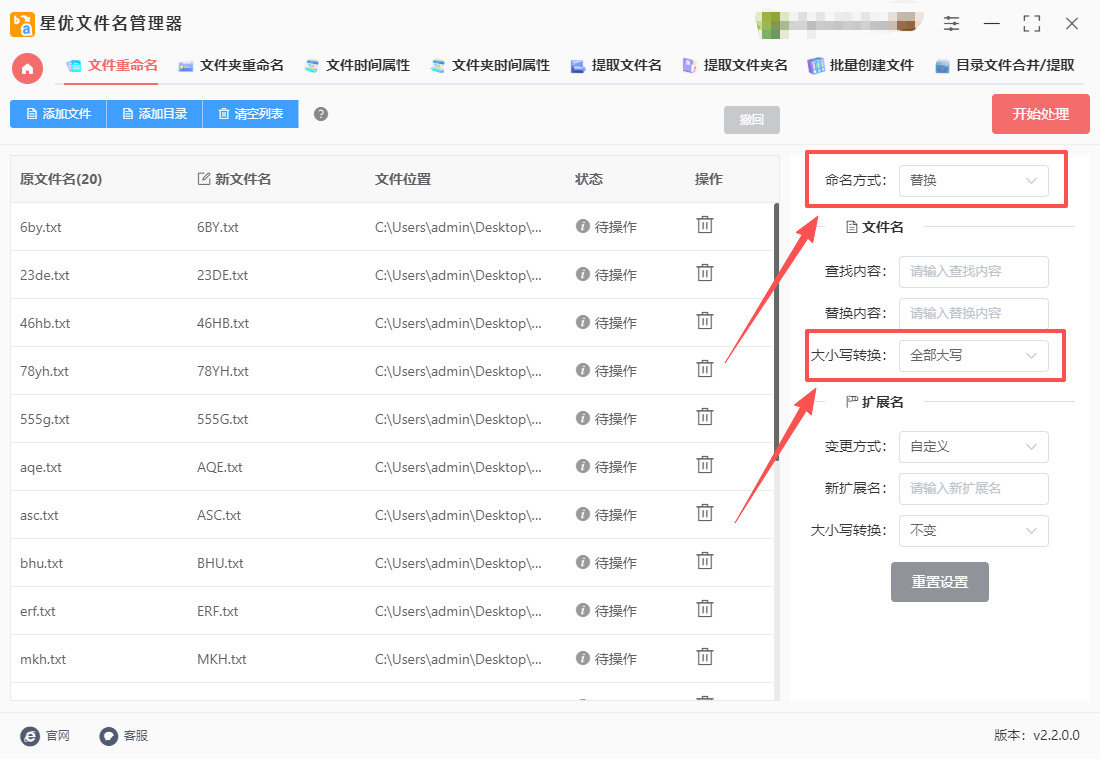This screenshot has height=760, width=1100.
Task: Switch to the 文件夹重命名 tab
Action: pyautogui.click(x=231, y=65)
